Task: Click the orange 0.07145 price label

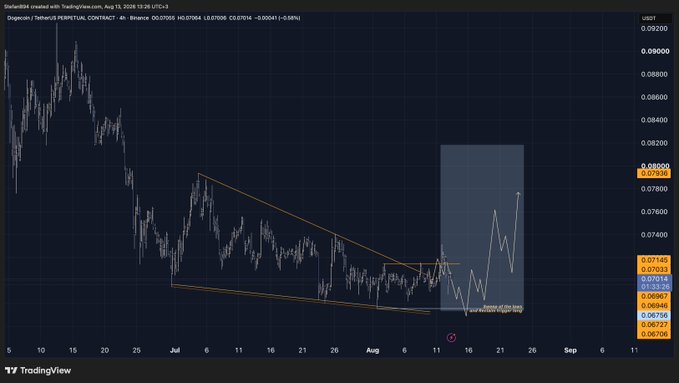Action: [x=654, y=260]
